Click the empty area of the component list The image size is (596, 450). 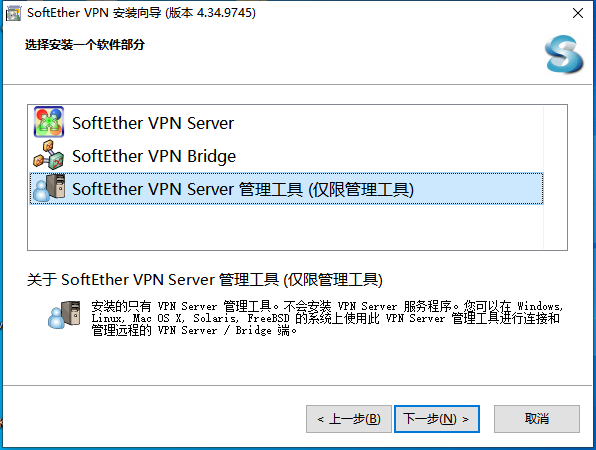click(286, 227)
